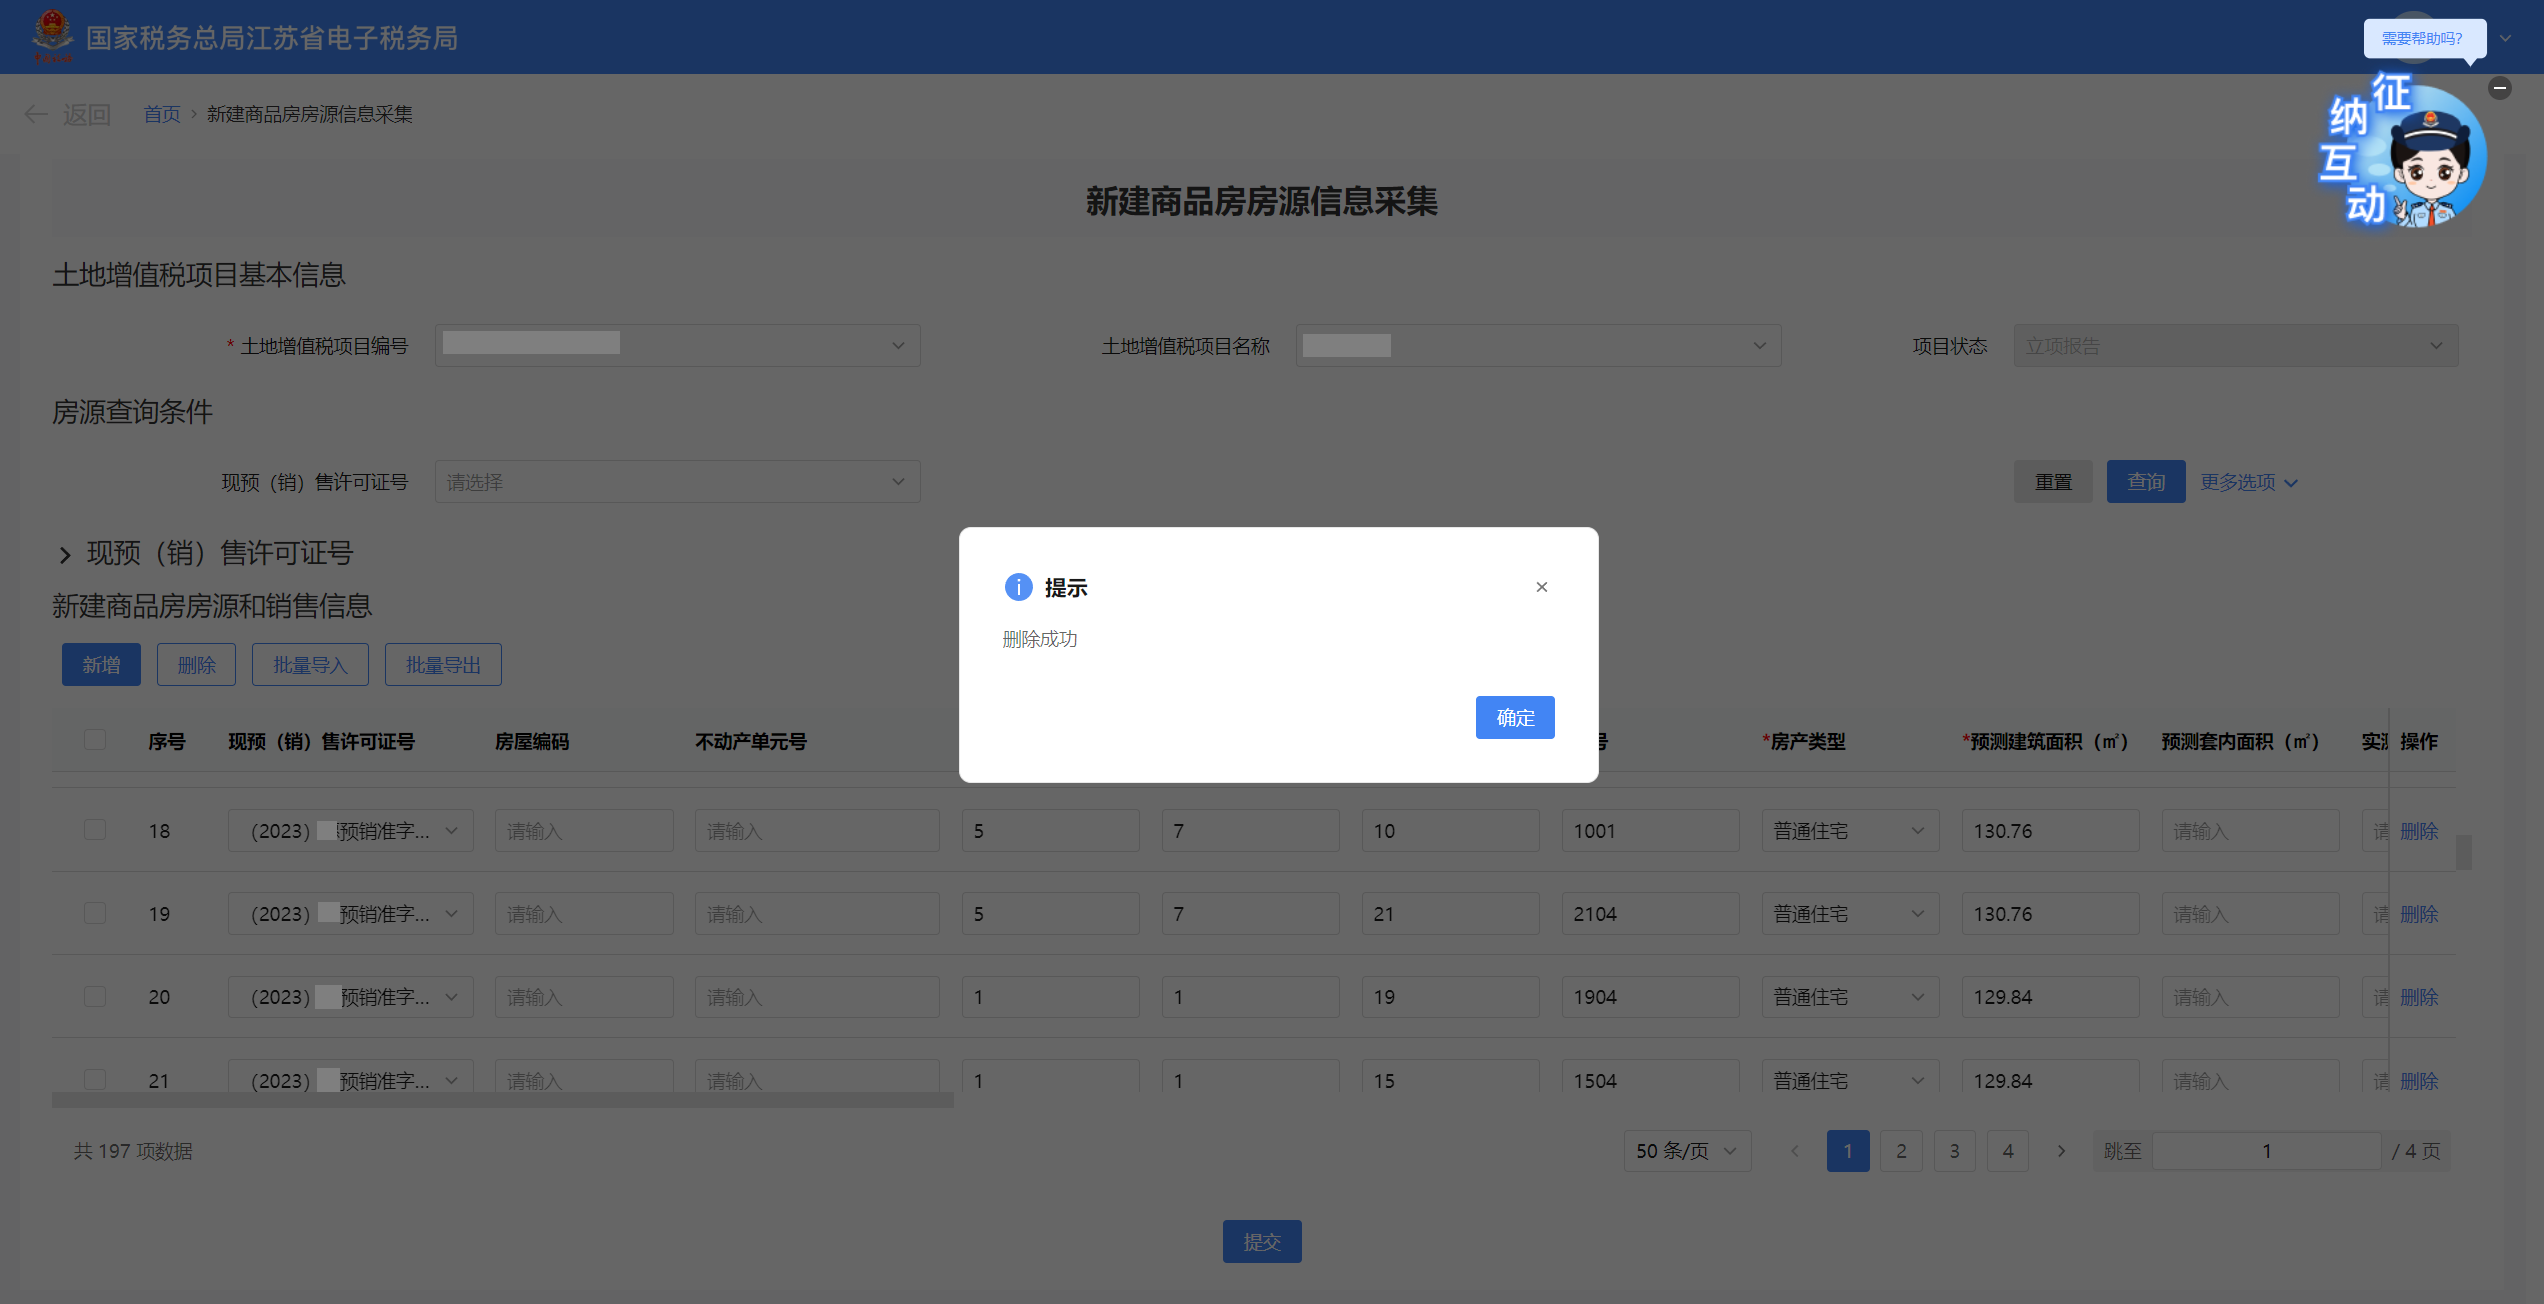
Task: Expand the 现预(销)售许可证号 section
Action: (65, 554)
